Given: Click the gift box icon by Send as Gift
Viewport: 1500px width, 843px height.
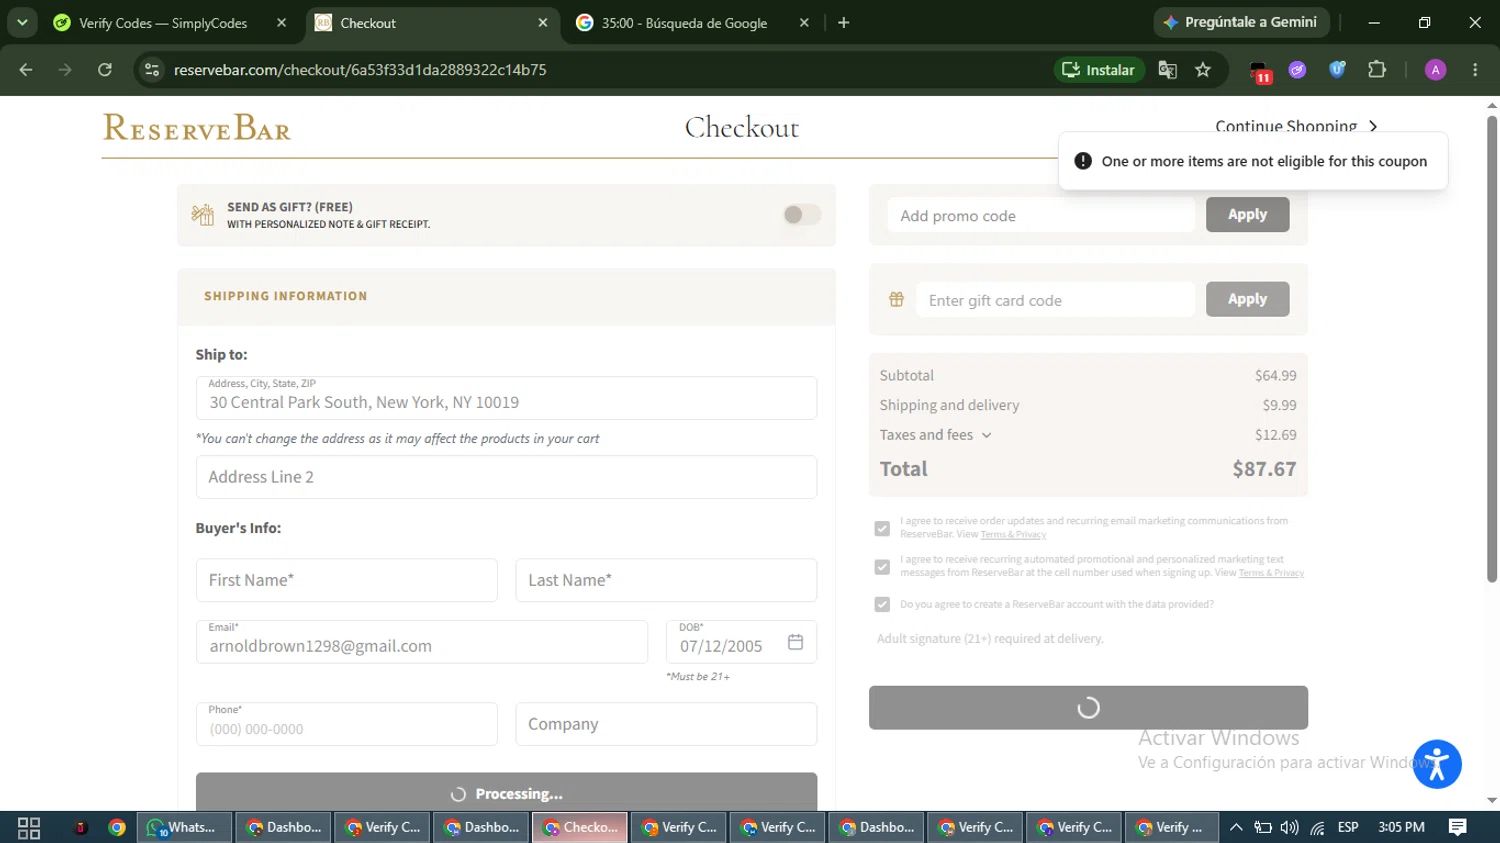Looking at the screenshot, I should (x=202, y=214).
